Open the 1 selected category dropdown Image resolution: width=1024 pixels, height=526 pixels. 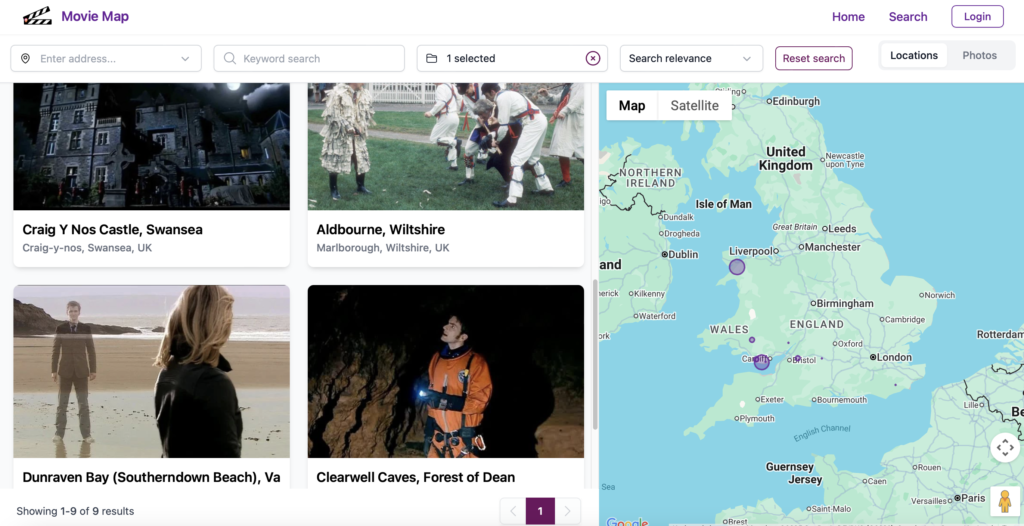pyautogui.click(x=505, y=59)
